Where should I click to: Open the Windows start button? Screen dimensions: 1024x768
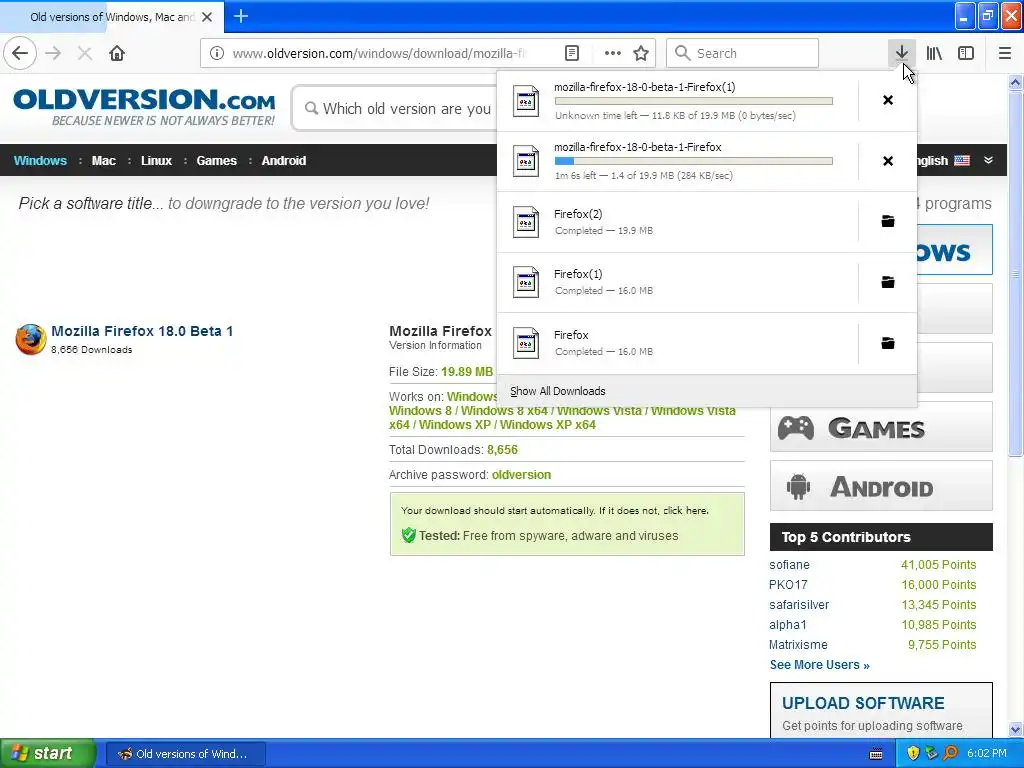pyautogui.click(x=47, y=753)
